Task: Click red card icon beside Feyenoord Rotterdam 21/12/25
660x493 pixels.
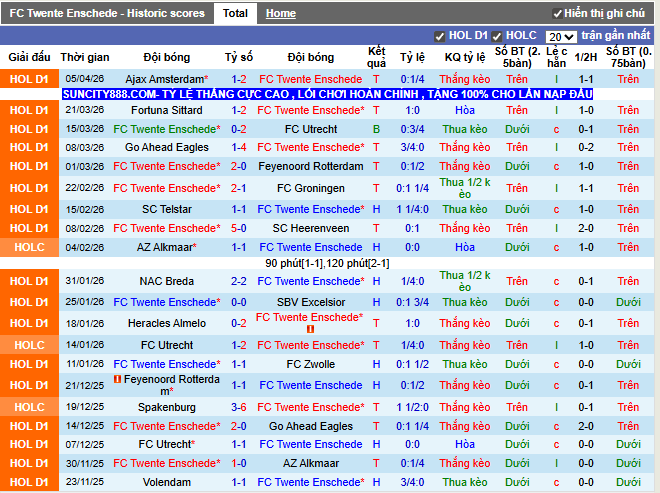Action: [x=117, y=379]
